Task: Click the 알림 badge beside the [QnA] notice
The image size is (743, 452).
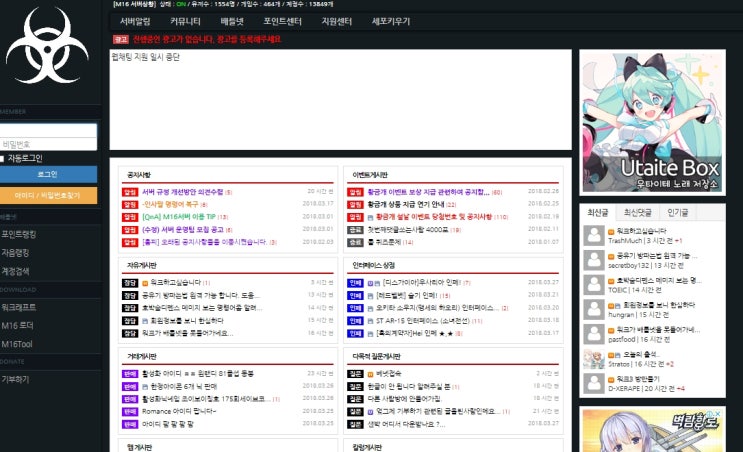Action: 130,217
